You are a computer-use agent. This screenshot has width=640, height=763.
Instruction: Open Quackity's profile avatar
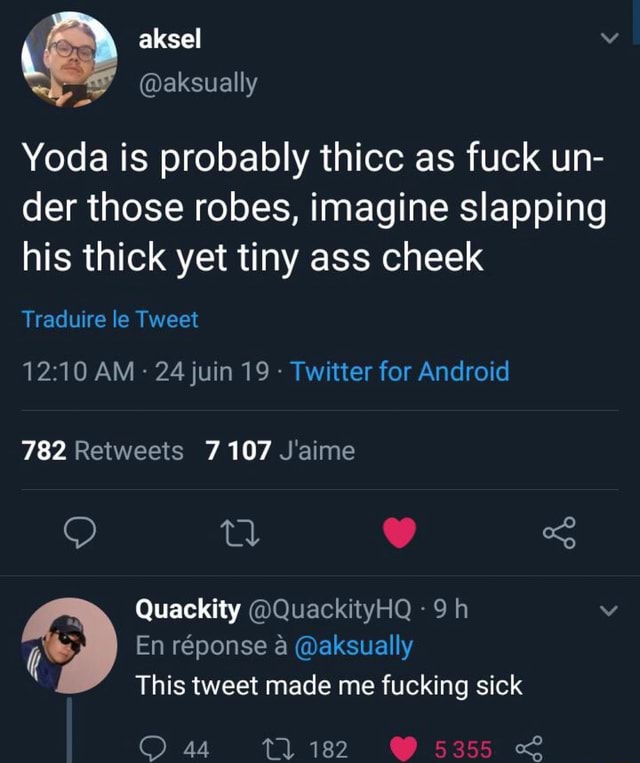point(69,646)
